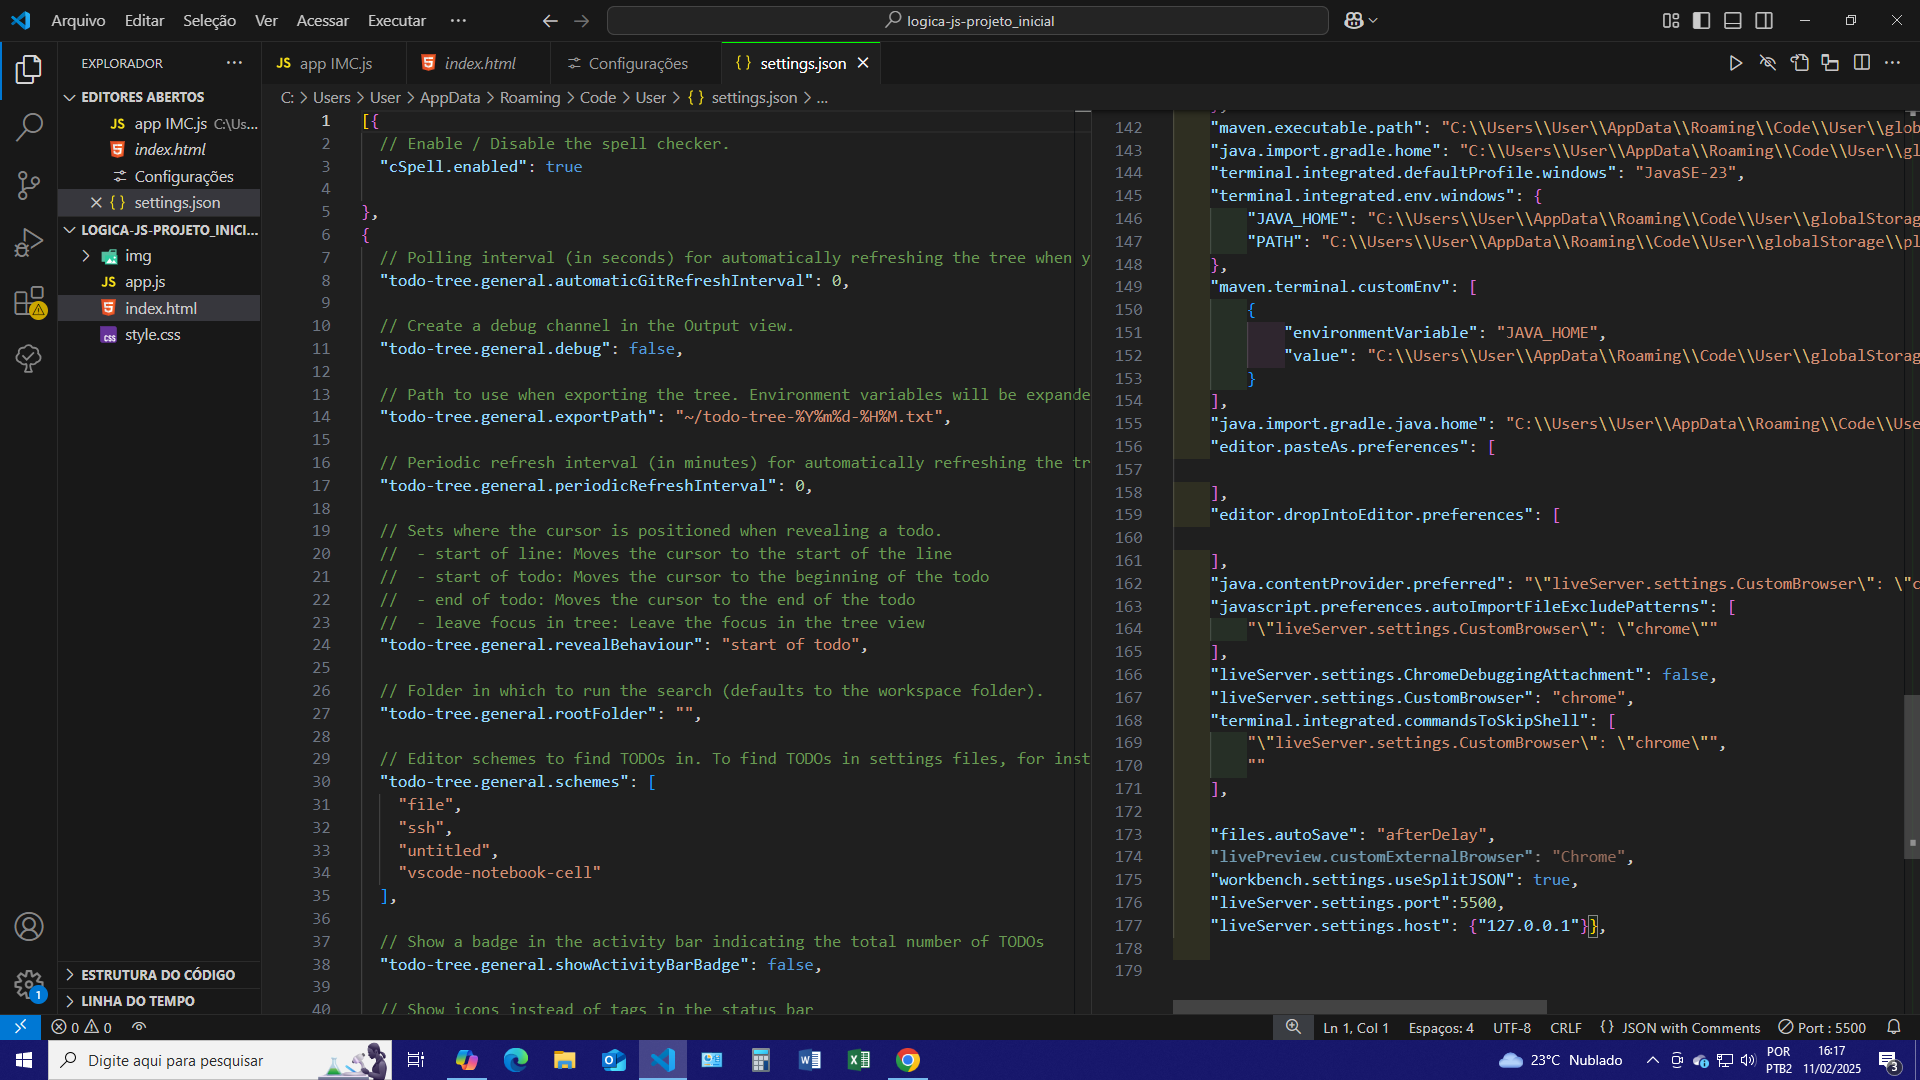Click the split editor right icon
Screen dimensions: 1920x1080
pos(1862,63)
